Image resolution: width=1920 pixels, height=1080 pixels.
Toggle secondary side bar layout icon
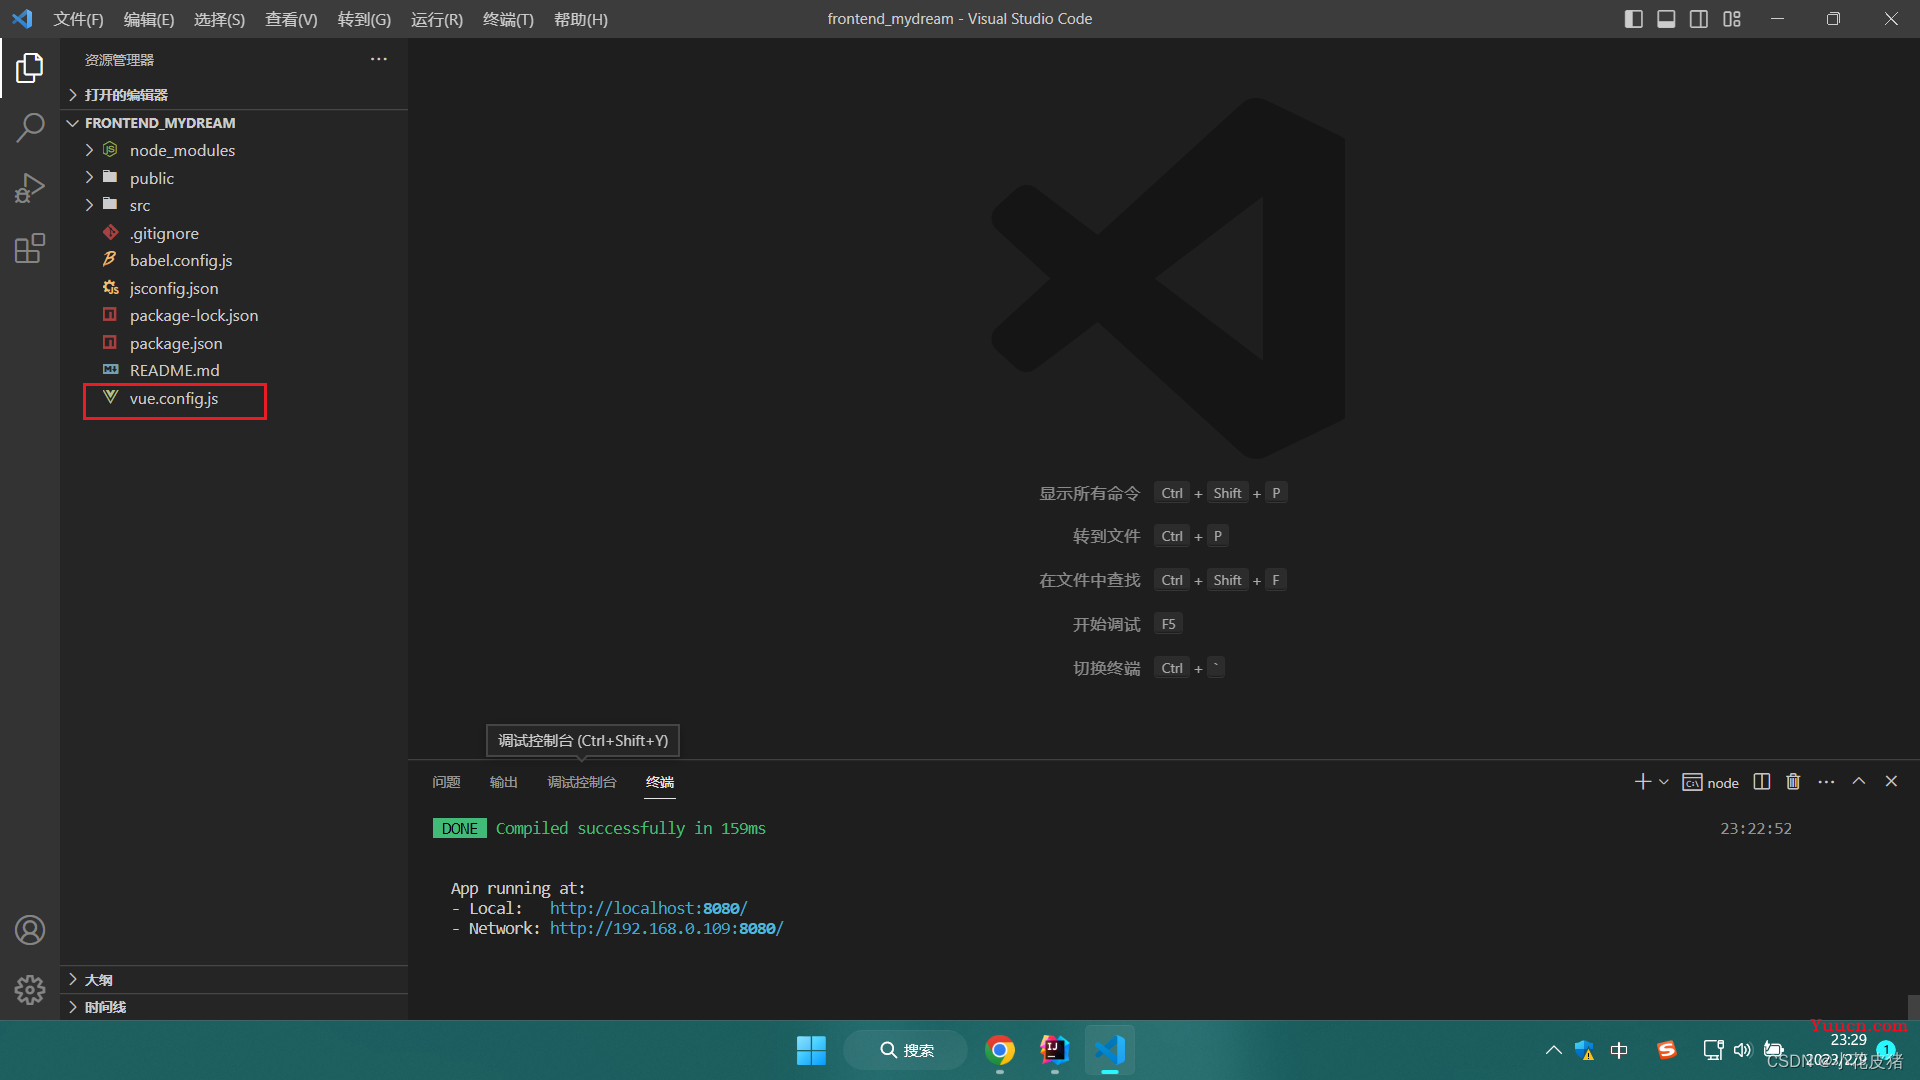pyautogui.click(x=1699, y=19)
